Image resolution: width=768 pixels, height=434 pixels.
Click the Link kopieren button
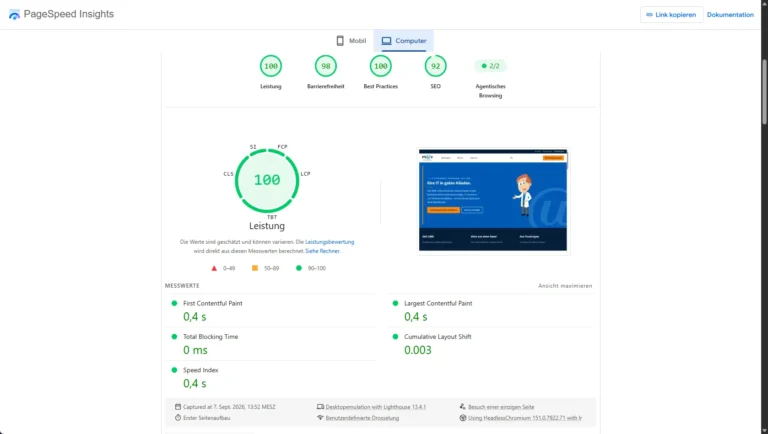[671, 15]
